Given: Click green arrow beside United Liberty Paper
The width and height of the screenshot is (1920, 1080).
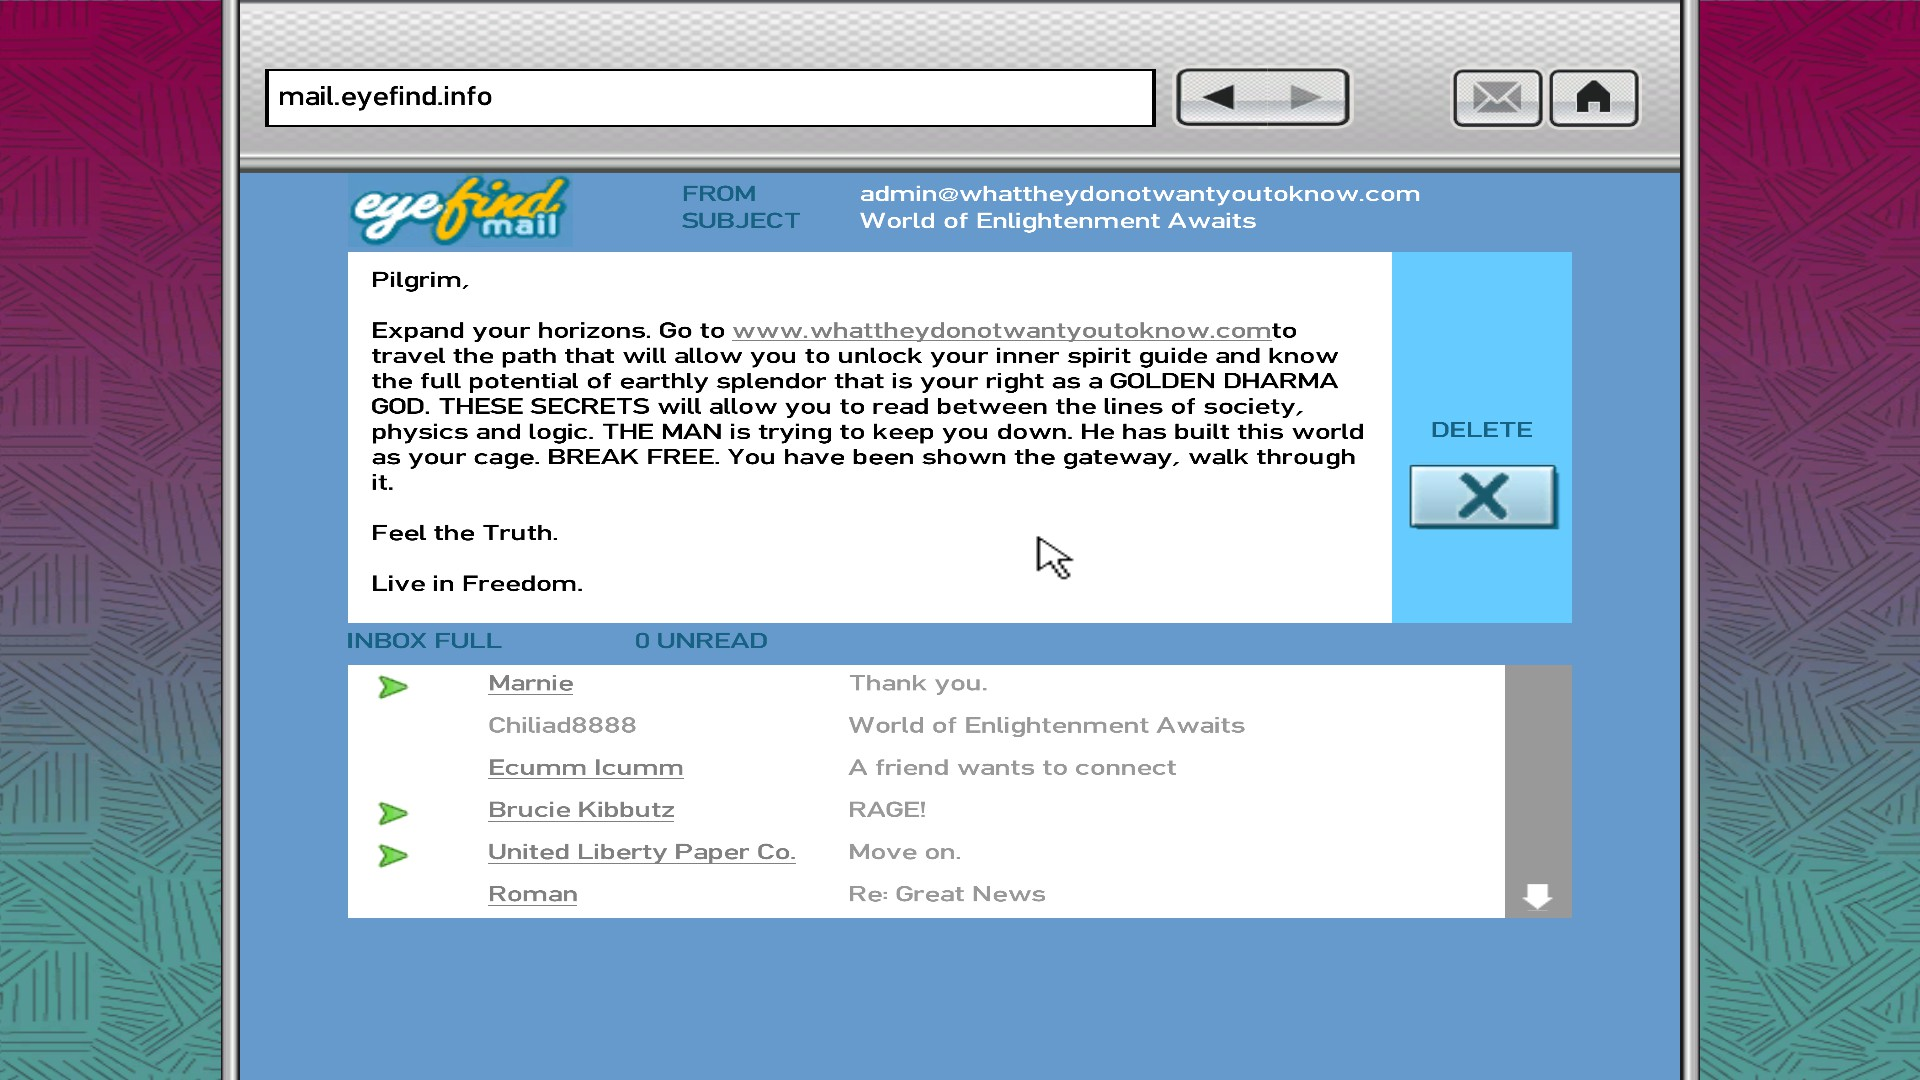Looking at the screenshot, I should pos(393,856).
